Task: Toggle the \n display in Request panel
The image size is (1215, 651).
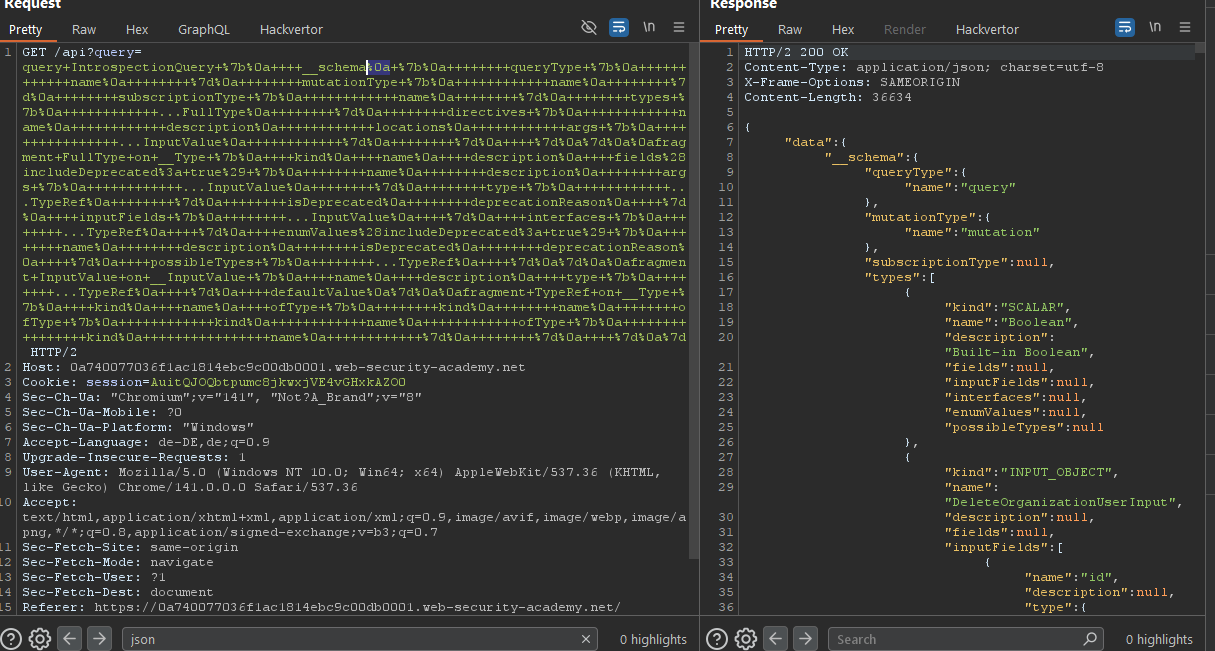Action: tap(650, 27)
